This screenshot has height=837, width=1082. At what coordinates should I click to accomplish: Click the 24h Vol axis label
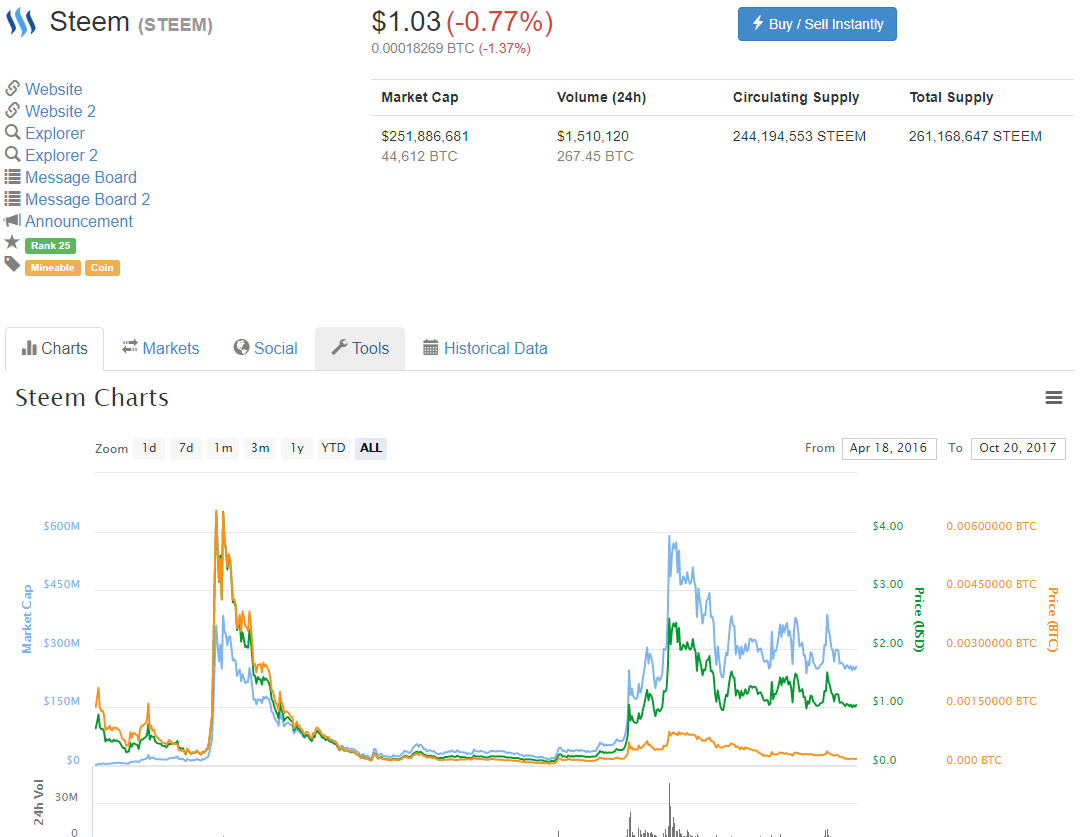click(39, 802)
